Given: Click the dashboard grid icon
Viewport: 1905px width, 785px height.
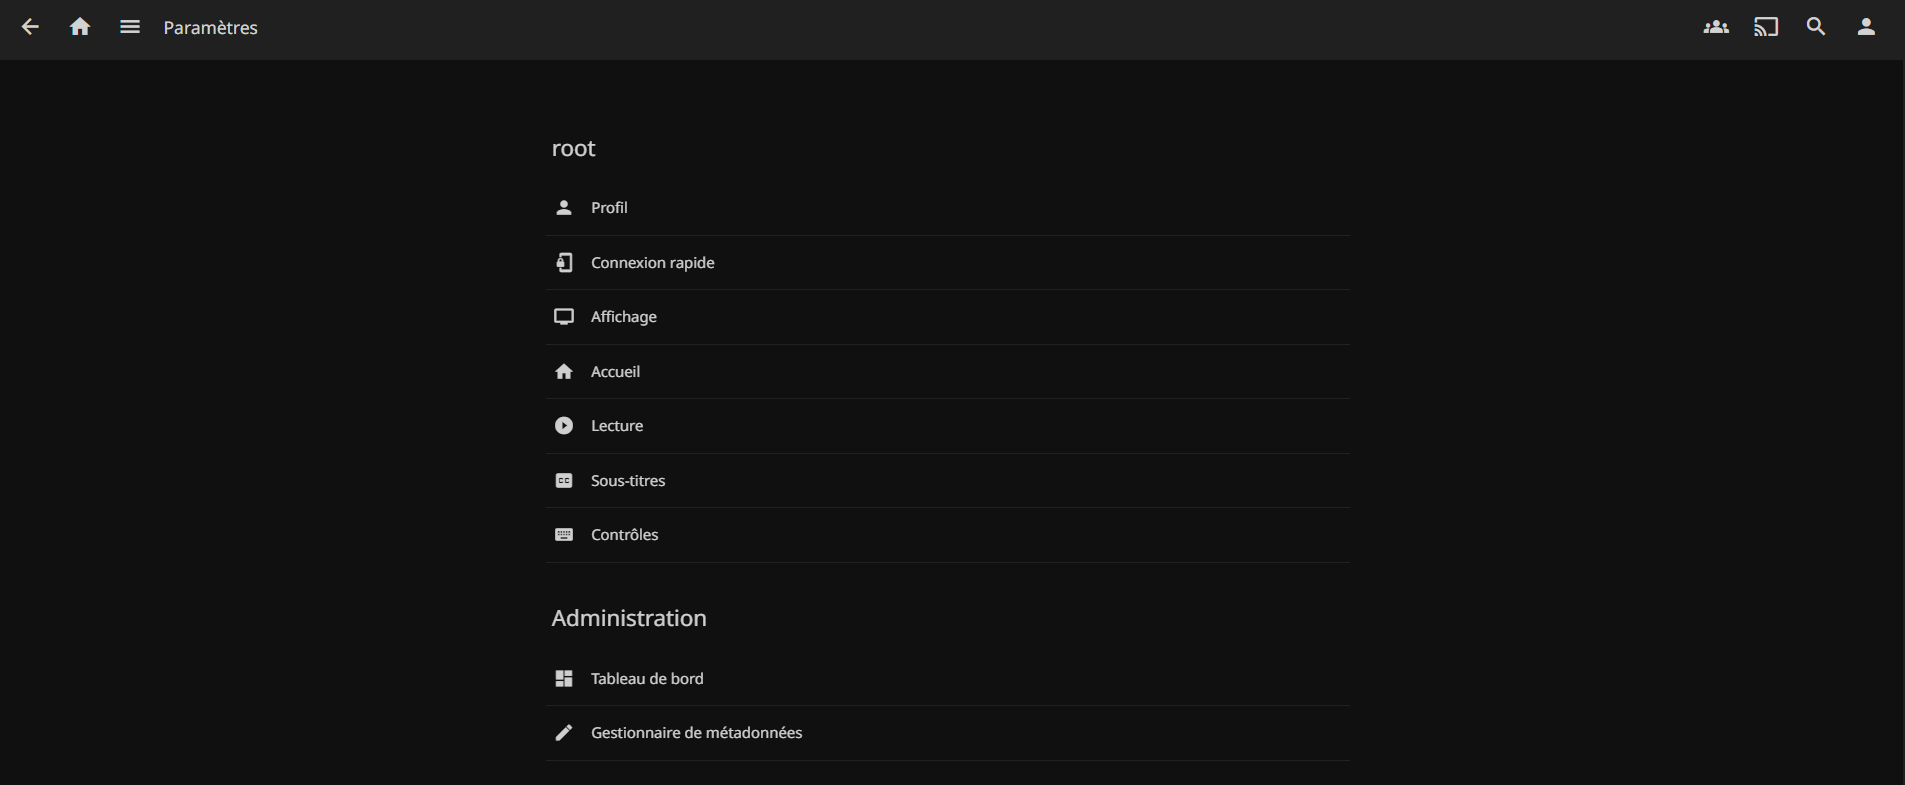Looking at the screenshot, I should (x=564, y=679).
